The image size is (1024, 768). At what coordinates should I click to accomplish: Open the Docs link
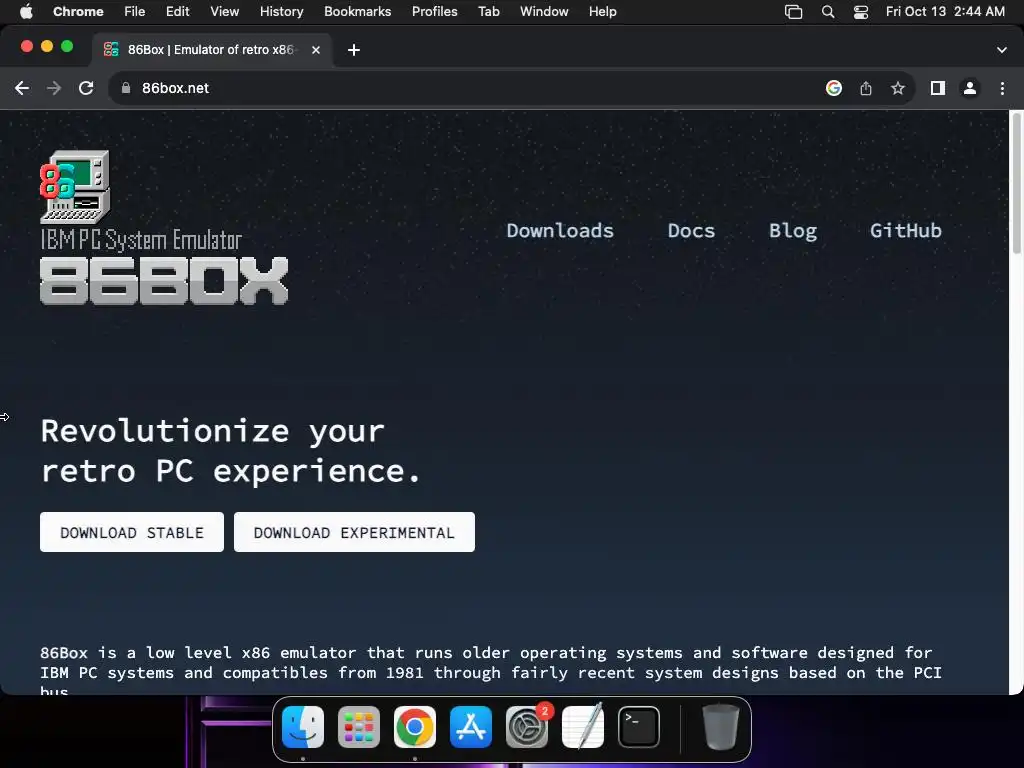(691, 231)
